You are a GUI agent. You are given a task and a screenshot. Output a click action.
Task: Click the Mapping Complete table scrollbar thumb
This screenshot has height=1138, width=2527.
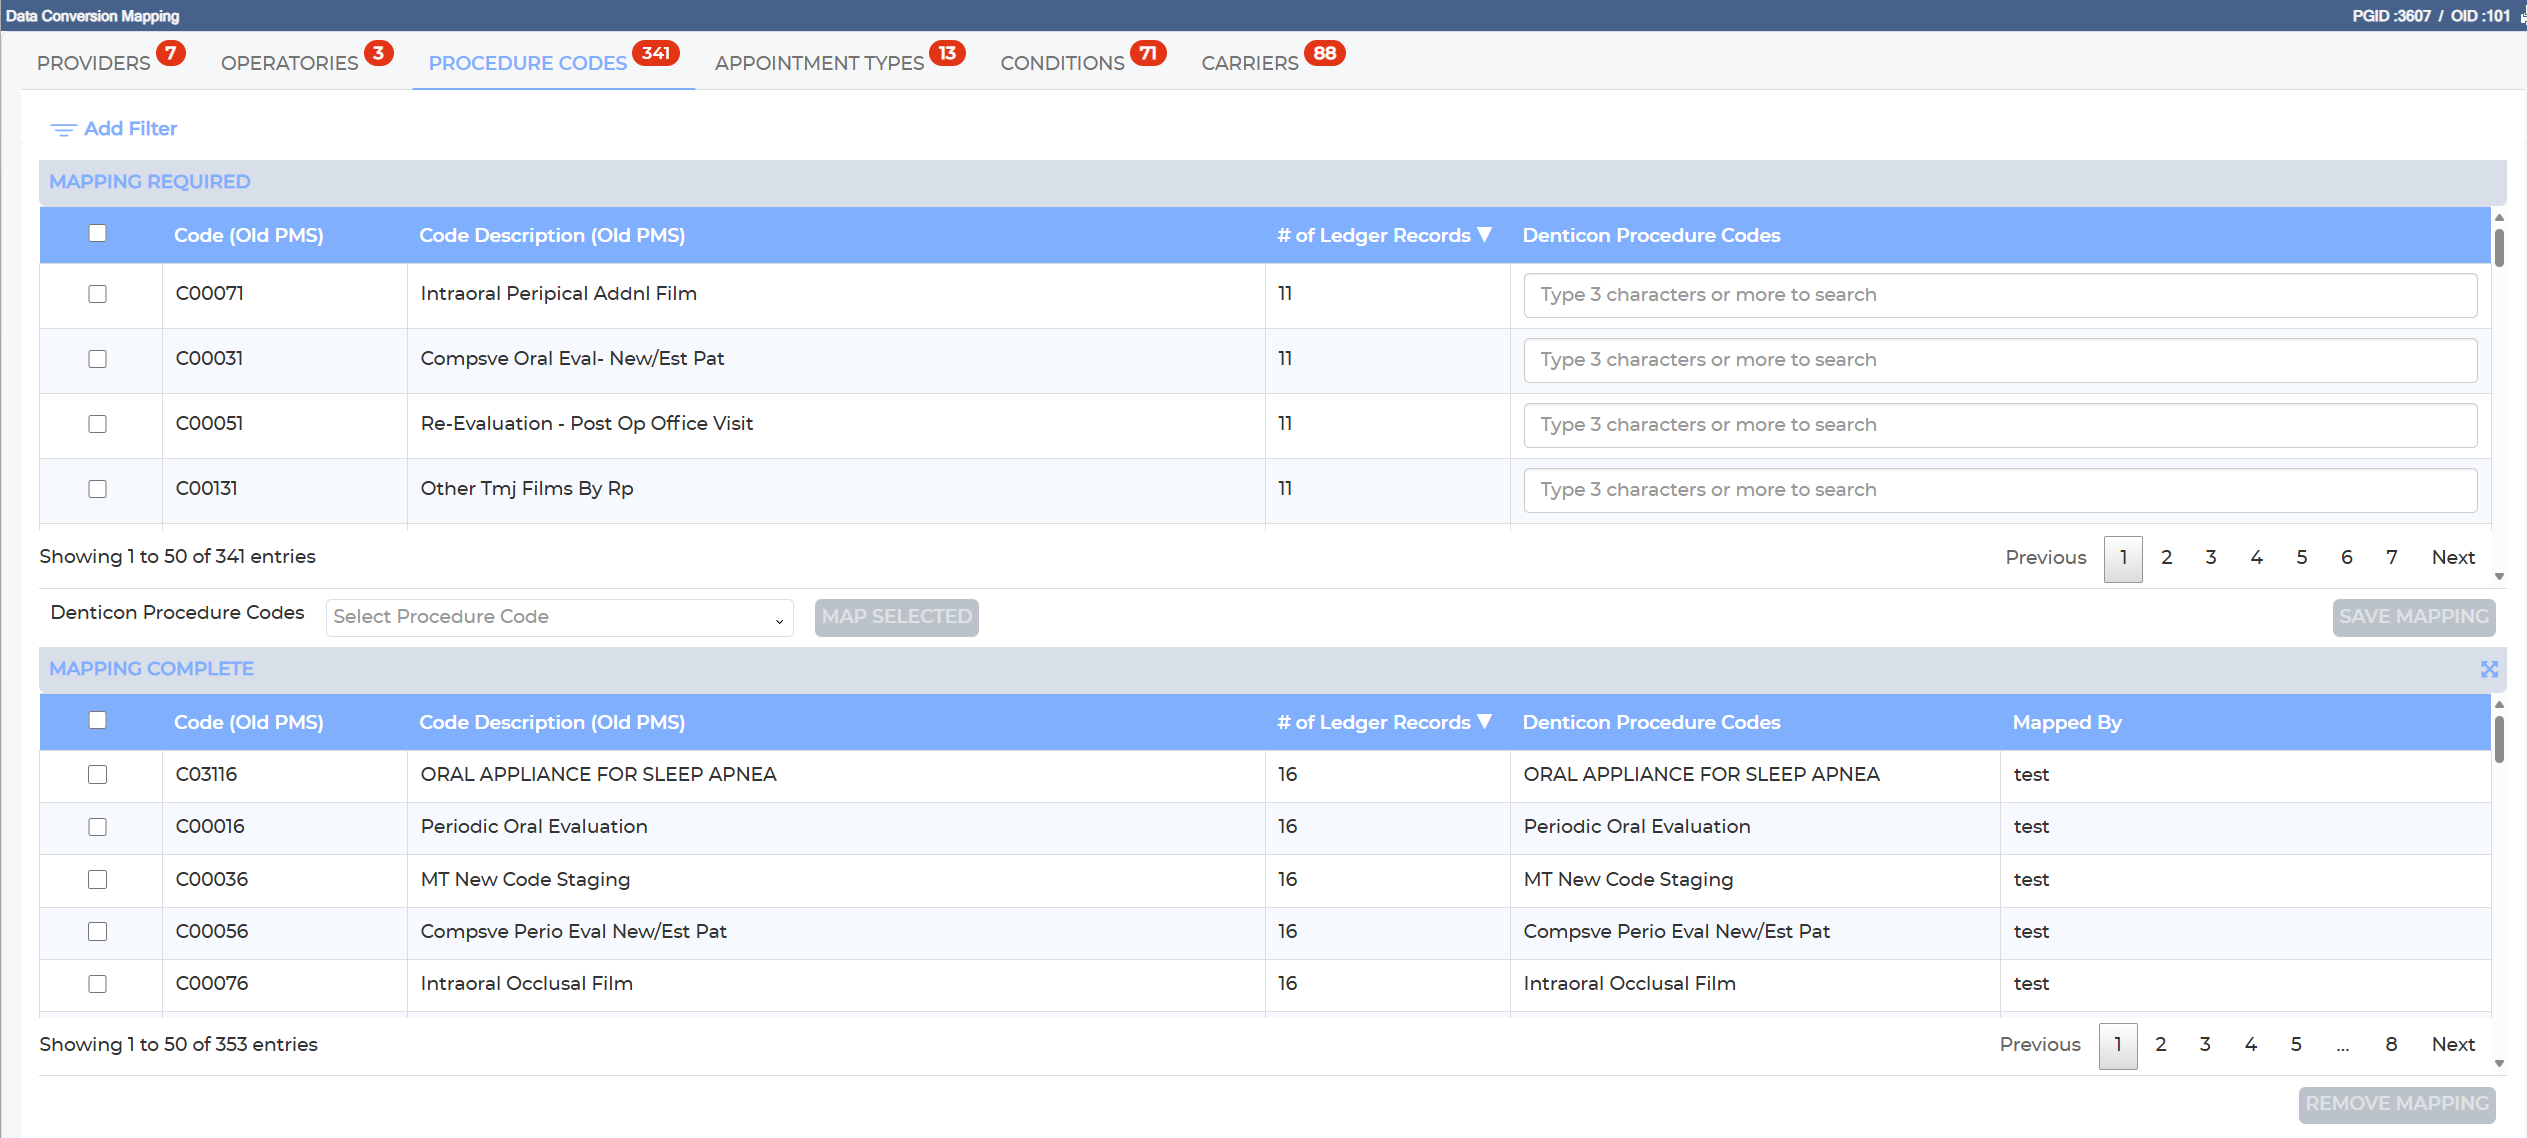(2499, 739)
